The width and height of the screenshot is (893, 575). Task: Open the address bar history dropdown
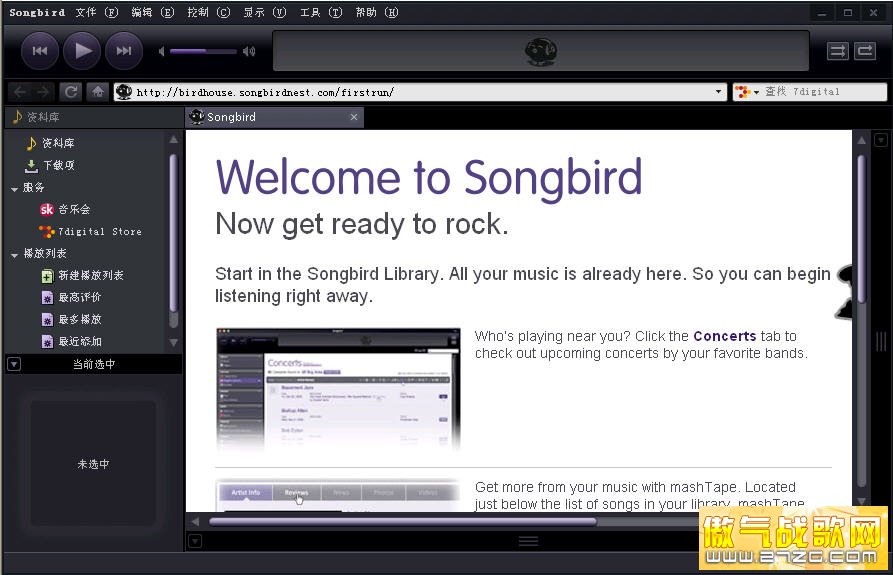click(719, 92)
